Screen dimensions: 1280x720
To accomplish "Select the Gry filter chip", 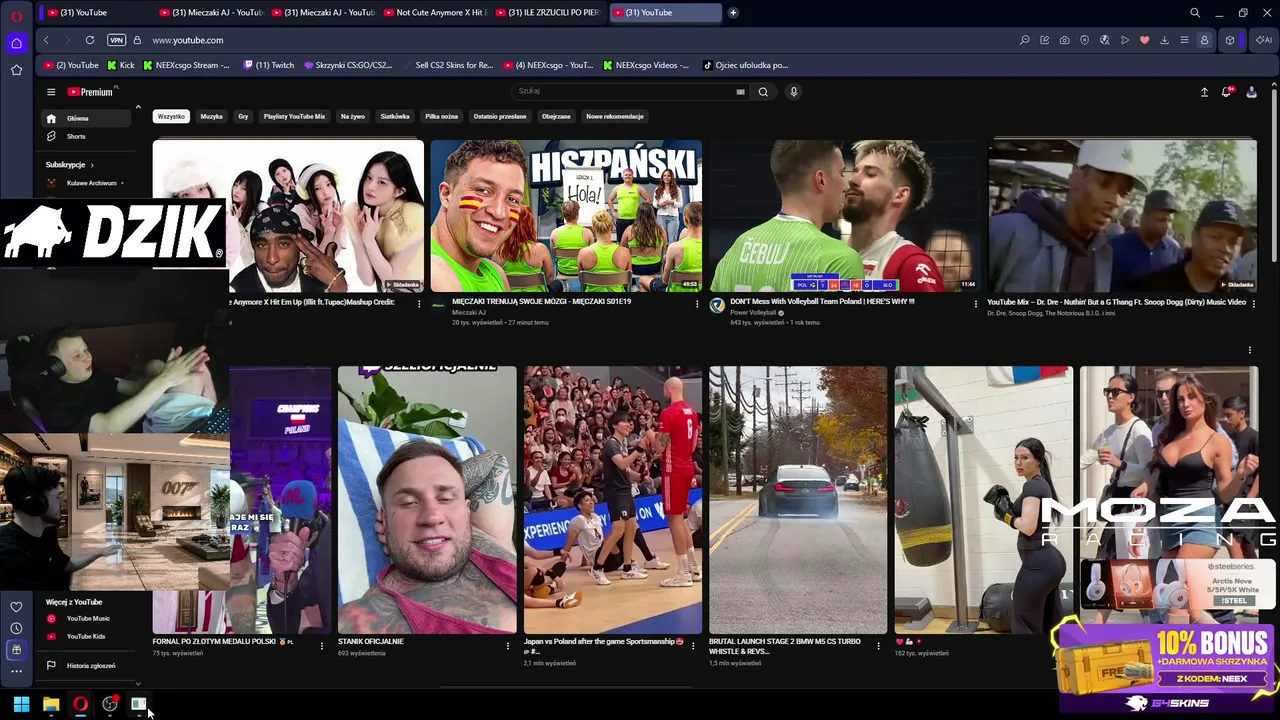I will (x=243, y=117).
